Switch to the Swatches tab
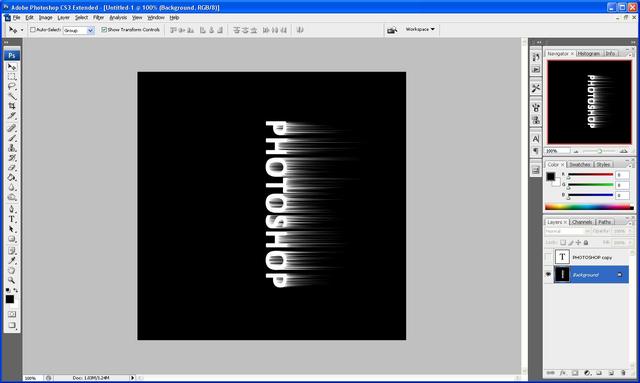Image resolution: width=640 pixels, height=383 pixels. point(580,165)
